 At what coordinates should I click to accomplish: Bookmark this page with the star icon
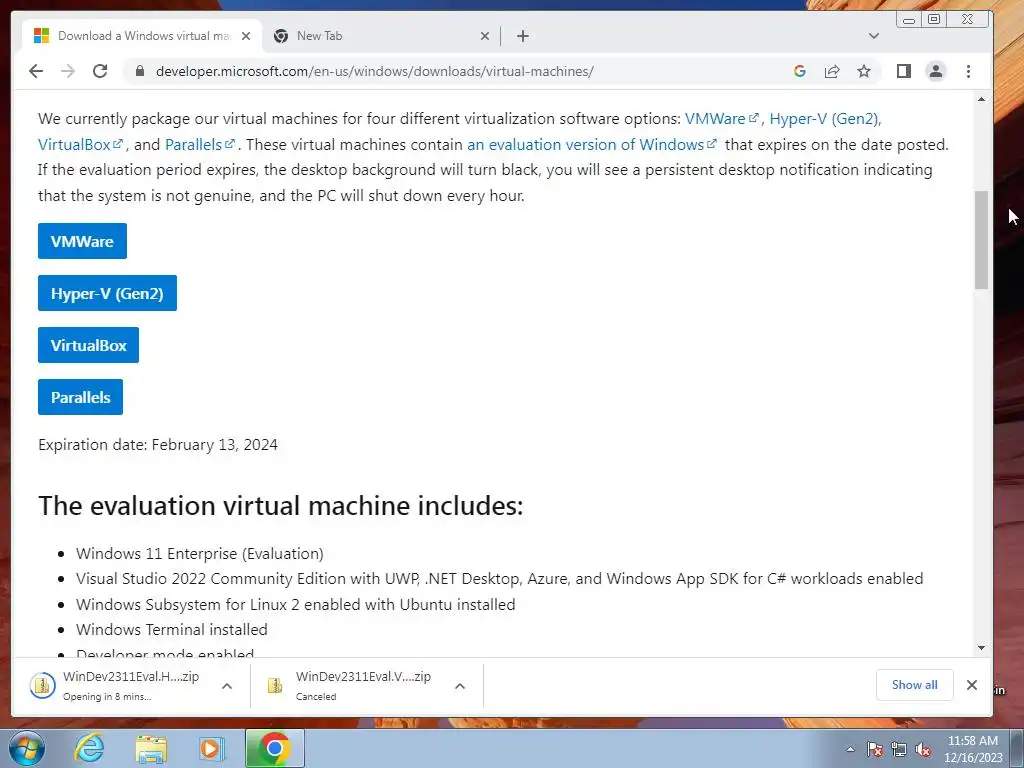pos(864,71)
